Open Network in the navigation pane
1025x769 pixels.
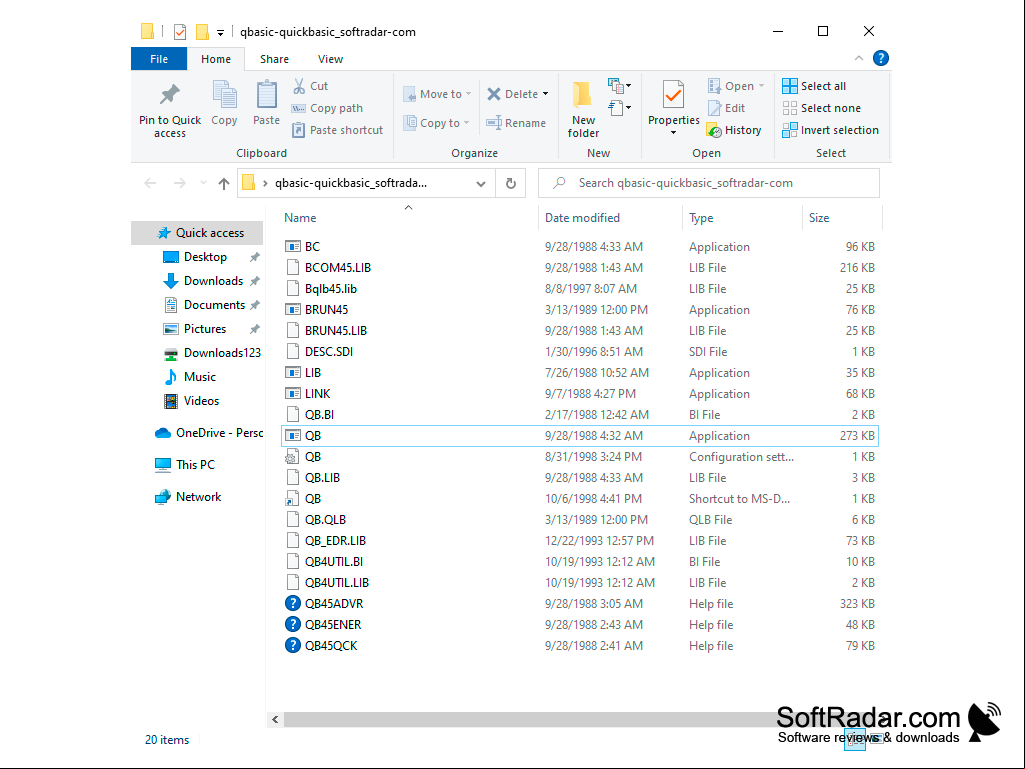(188, 497)
